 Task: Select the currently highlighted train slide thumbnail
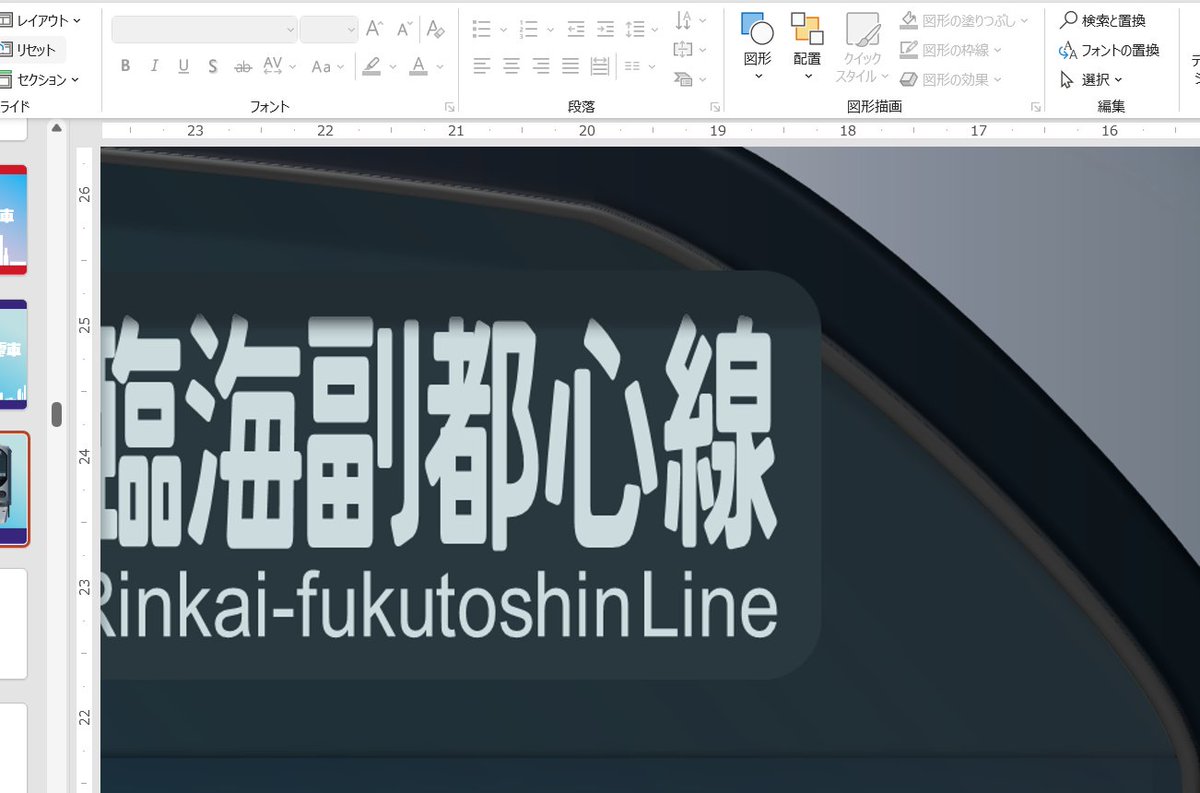tap(14, 489)
